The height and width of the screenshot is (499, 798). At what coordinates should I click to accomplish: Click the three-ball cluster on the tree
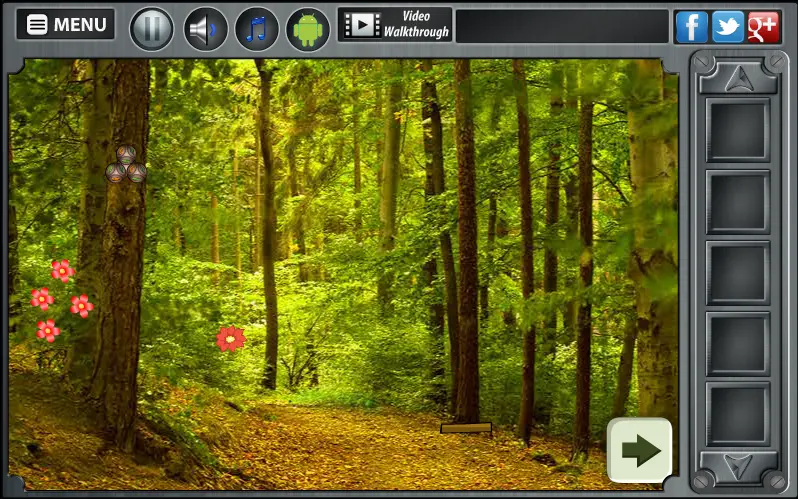tap(126, 164)
